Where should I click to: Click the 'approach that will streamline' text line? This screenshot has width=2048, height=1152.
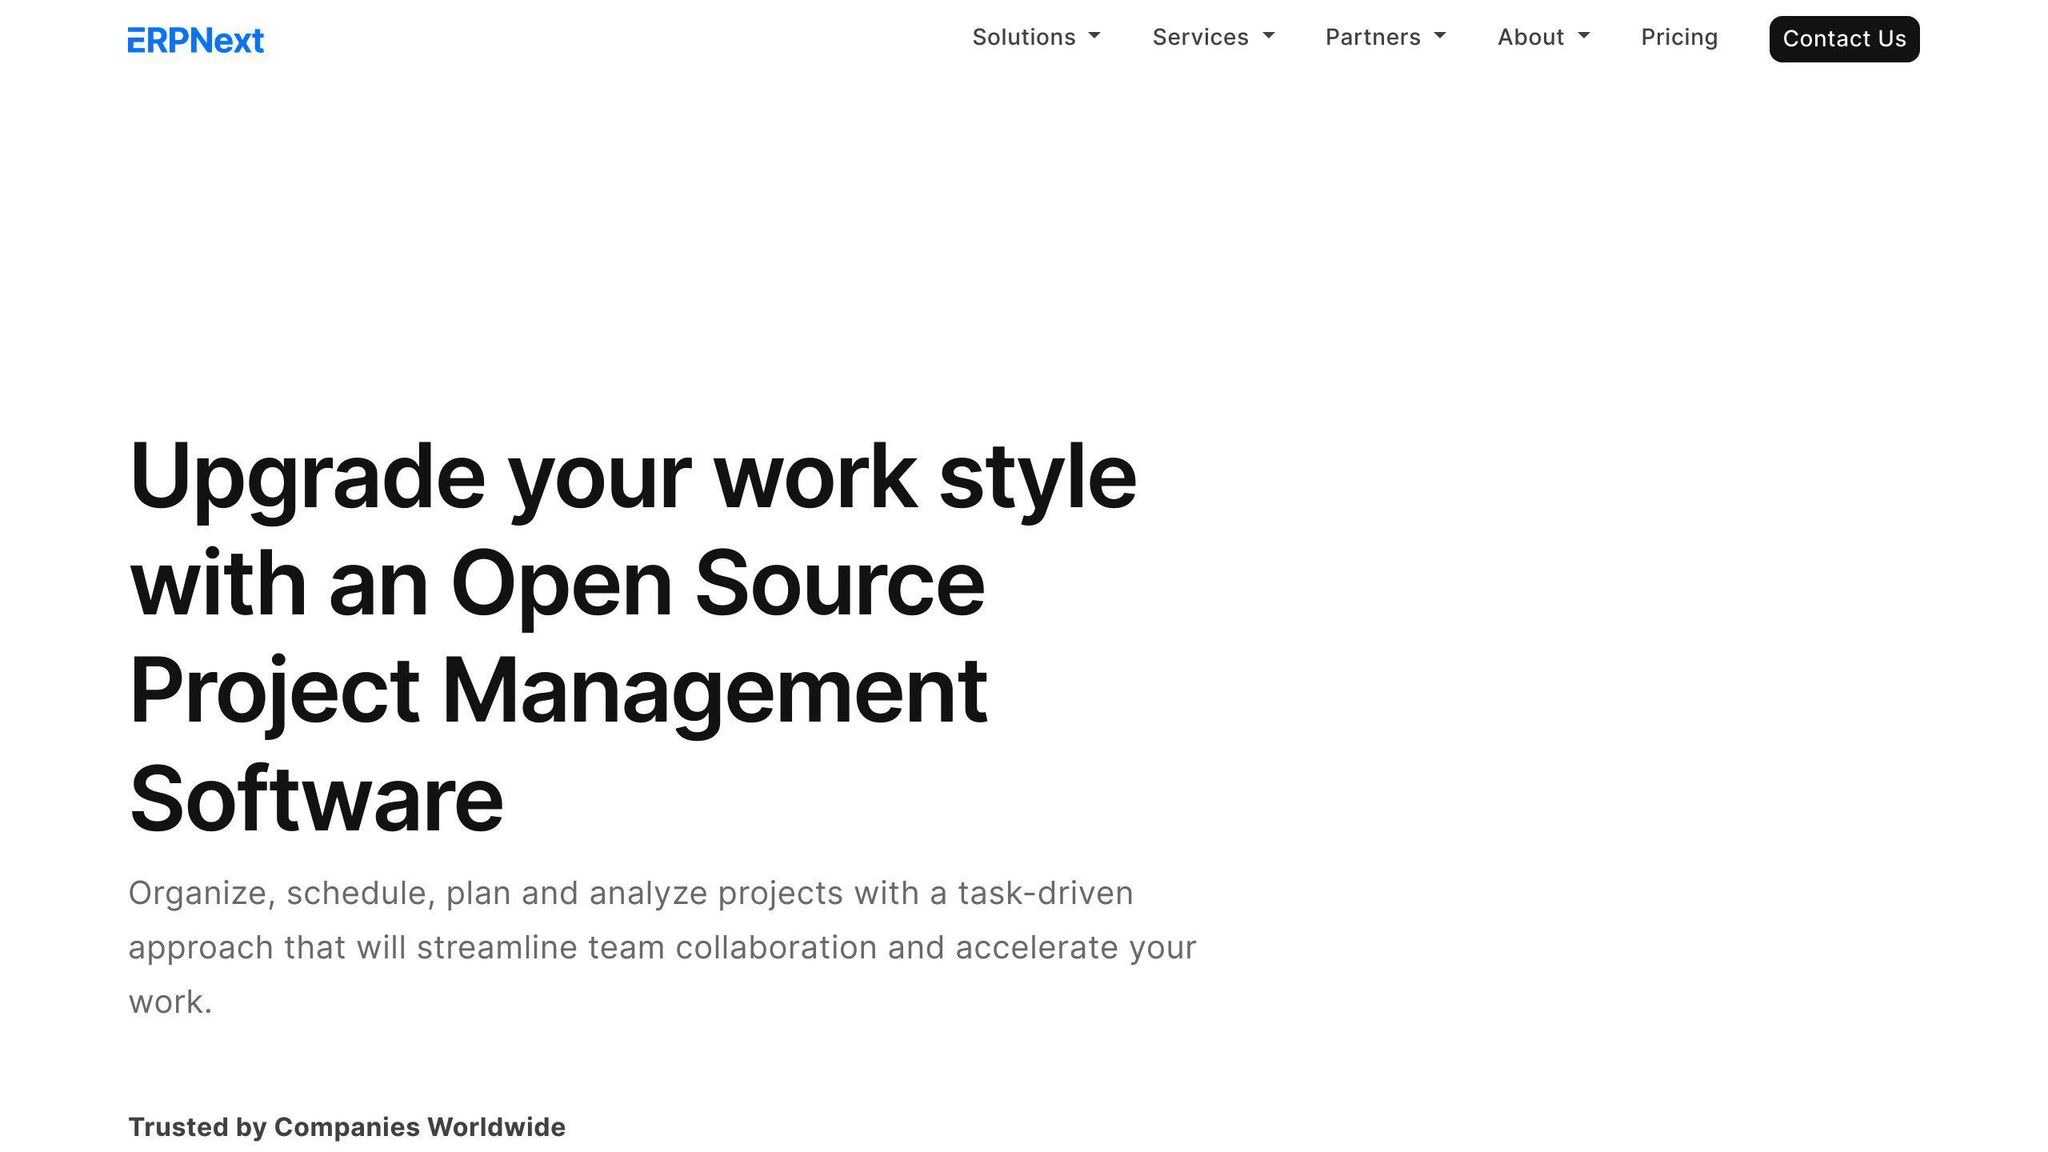coord(662,947)
